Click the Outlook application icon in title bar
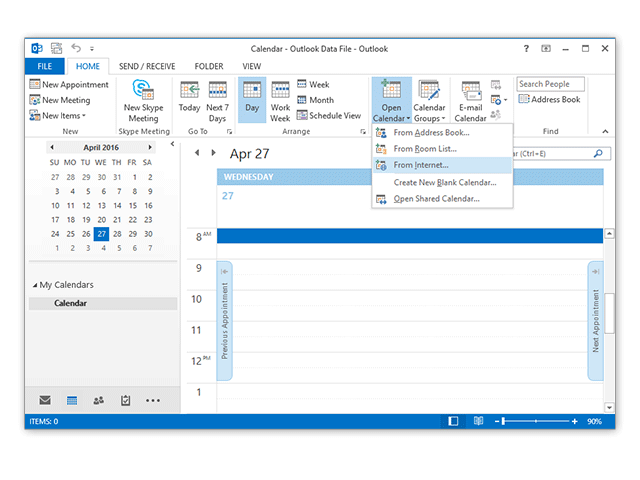Viewport: 640px width, 480px height. (x=37, y=49)
